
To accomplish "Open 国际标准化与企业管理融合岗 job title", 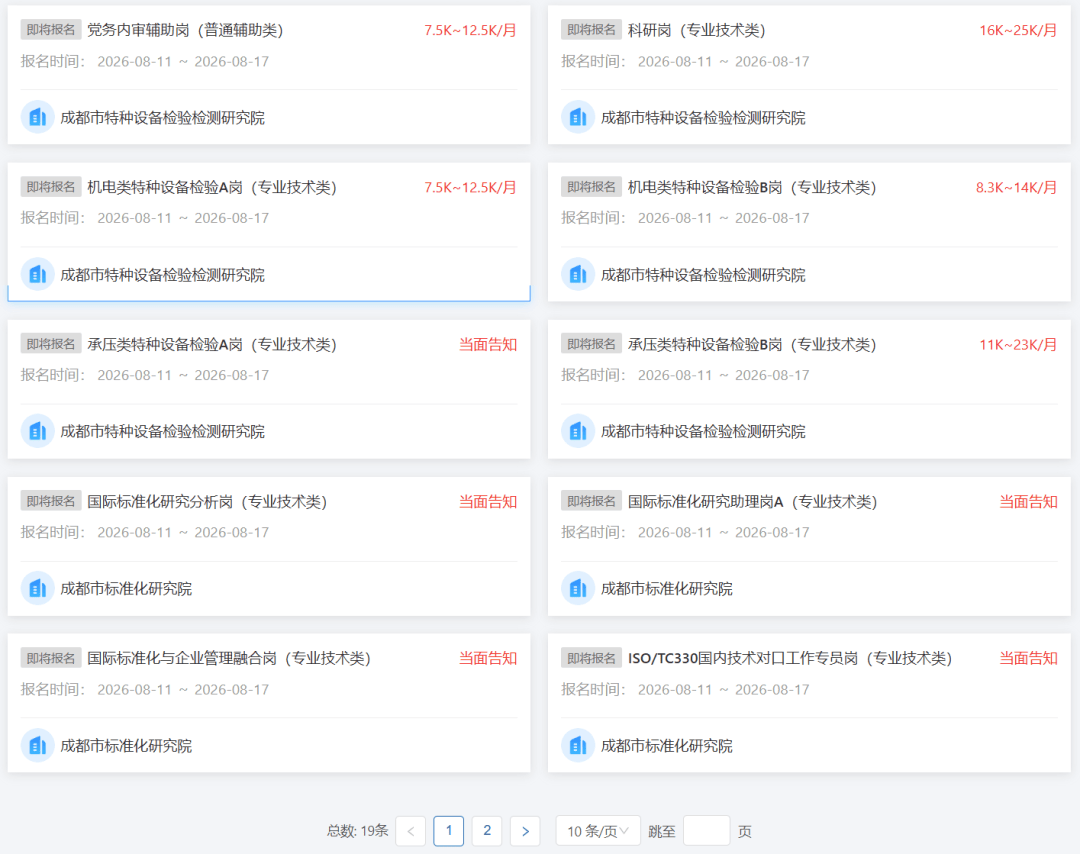I will (229, 658).
